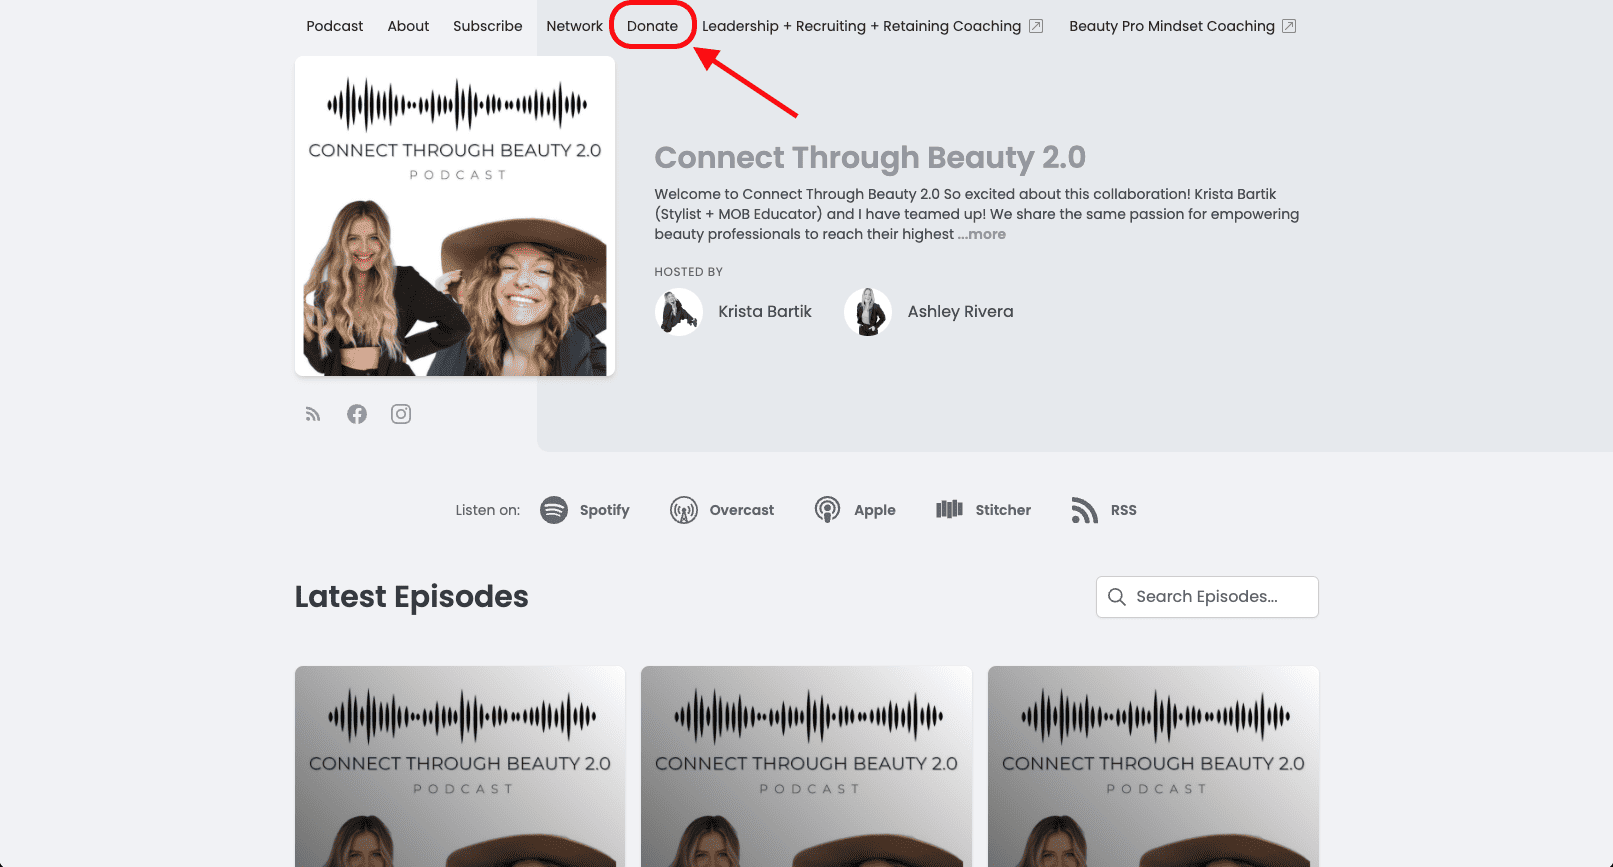
Task: Listen on Spotify text link
Action: pos(605,510)
